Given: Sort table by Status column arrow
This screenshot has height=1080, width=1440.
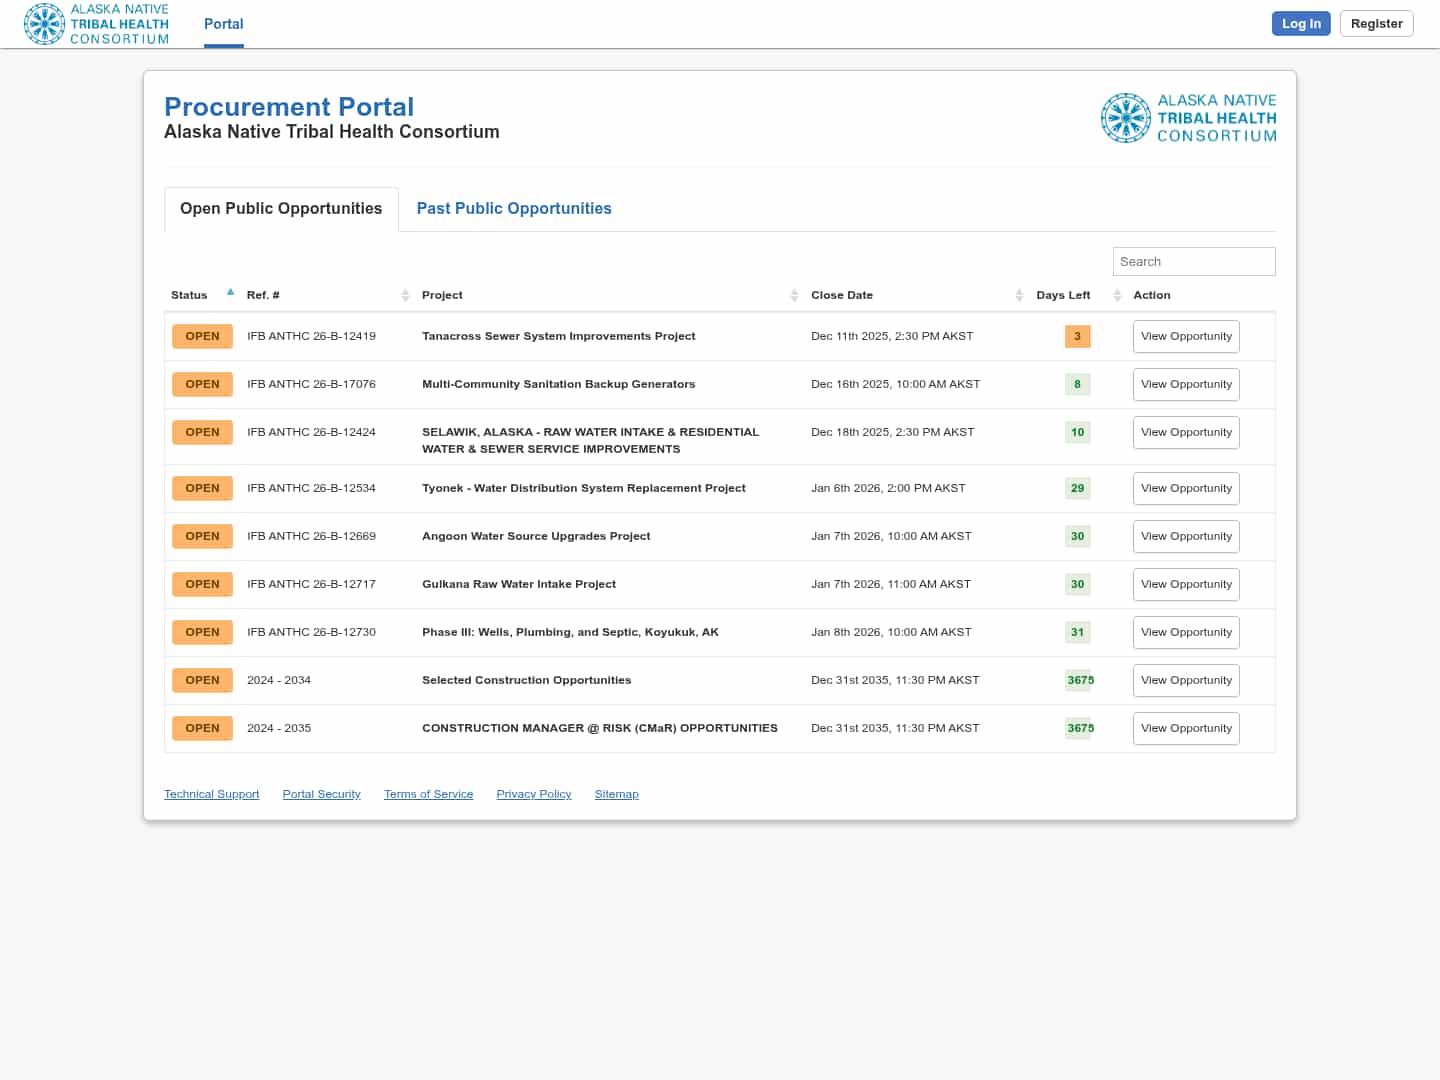Looking at the screenshot, I should (230, 293).
